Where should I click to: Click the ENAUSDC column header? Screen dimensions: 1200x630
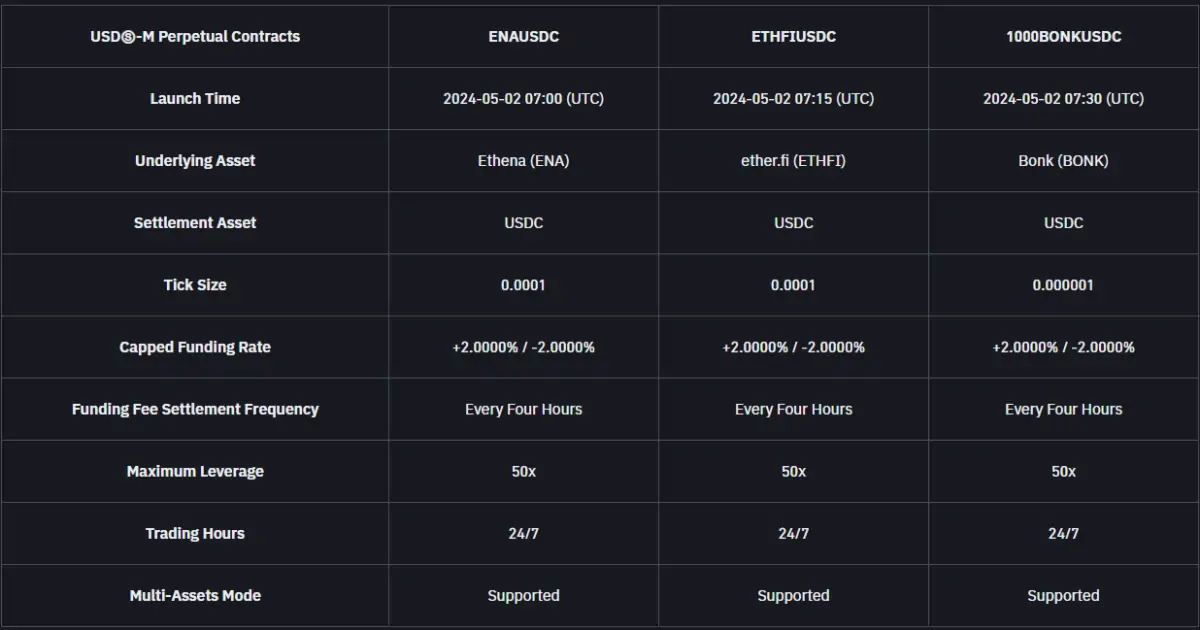[x=523, y=36]
